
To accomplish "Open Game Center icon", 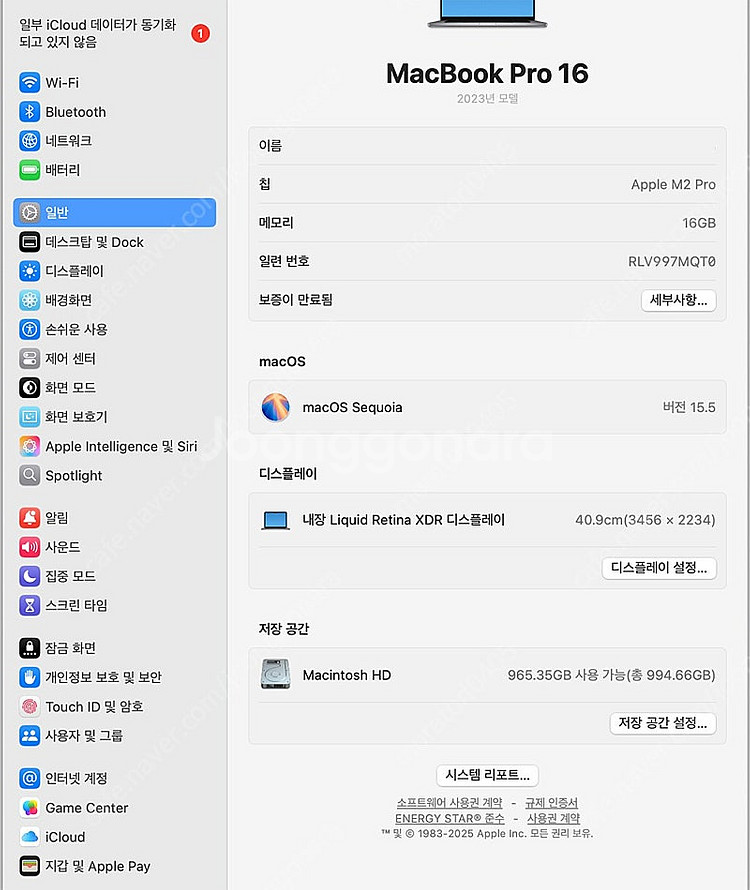I will pos(30,807).
